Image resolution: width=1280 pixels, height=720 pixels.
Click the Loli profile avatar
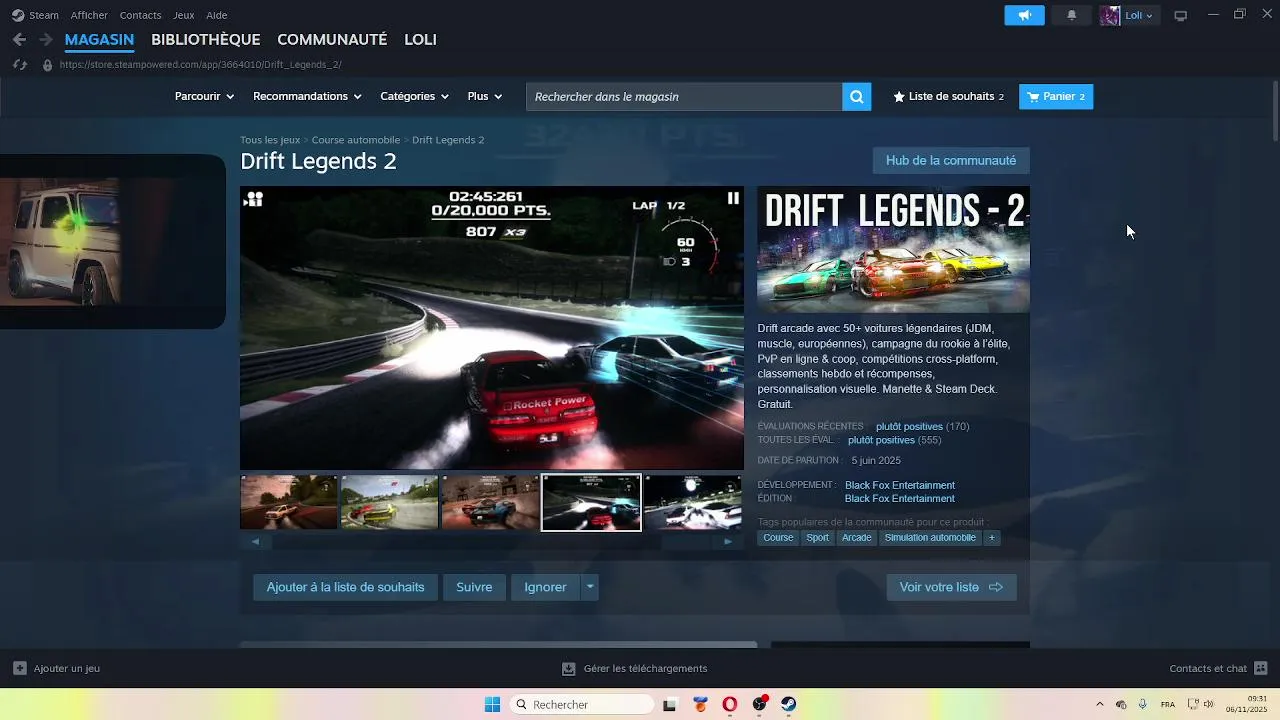[x=1109, y=15]
